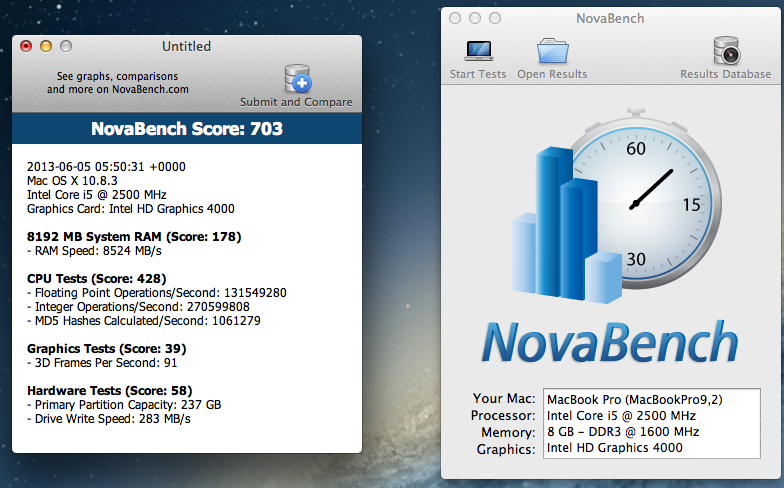784x488 pixels.
Task: Click MacBook Pro (MacBookPro9,2) field value
Action: point(634,400)
